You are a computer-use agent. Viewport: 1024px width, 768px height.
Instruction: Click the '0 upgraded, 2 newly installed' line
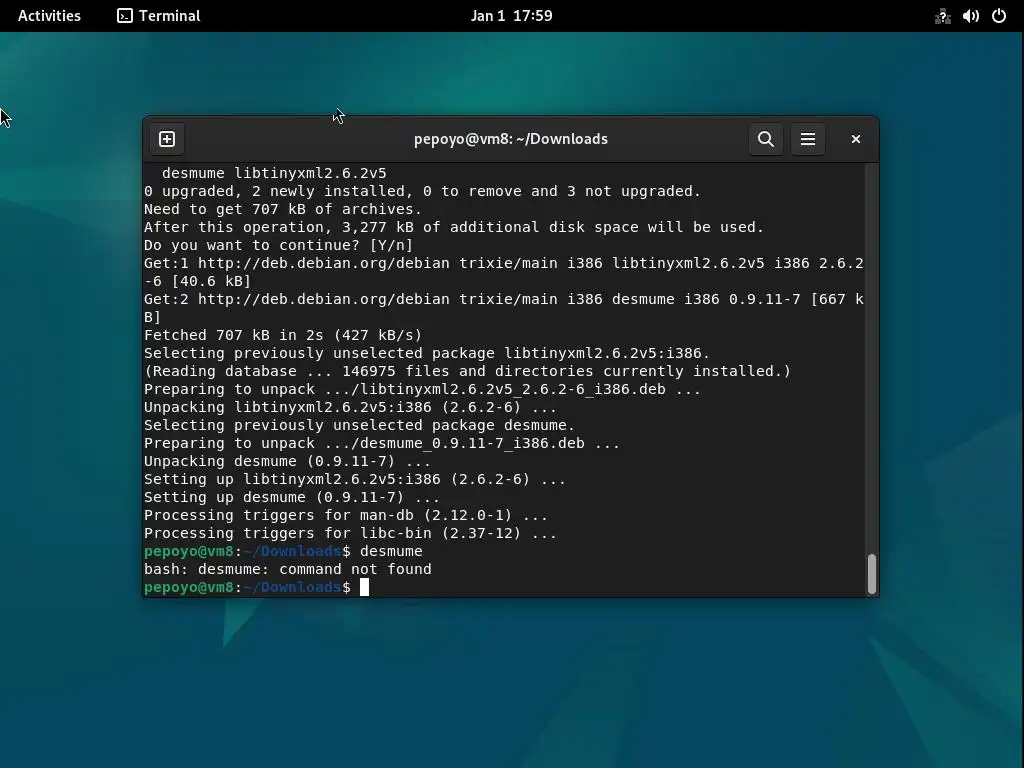[423, 191]
